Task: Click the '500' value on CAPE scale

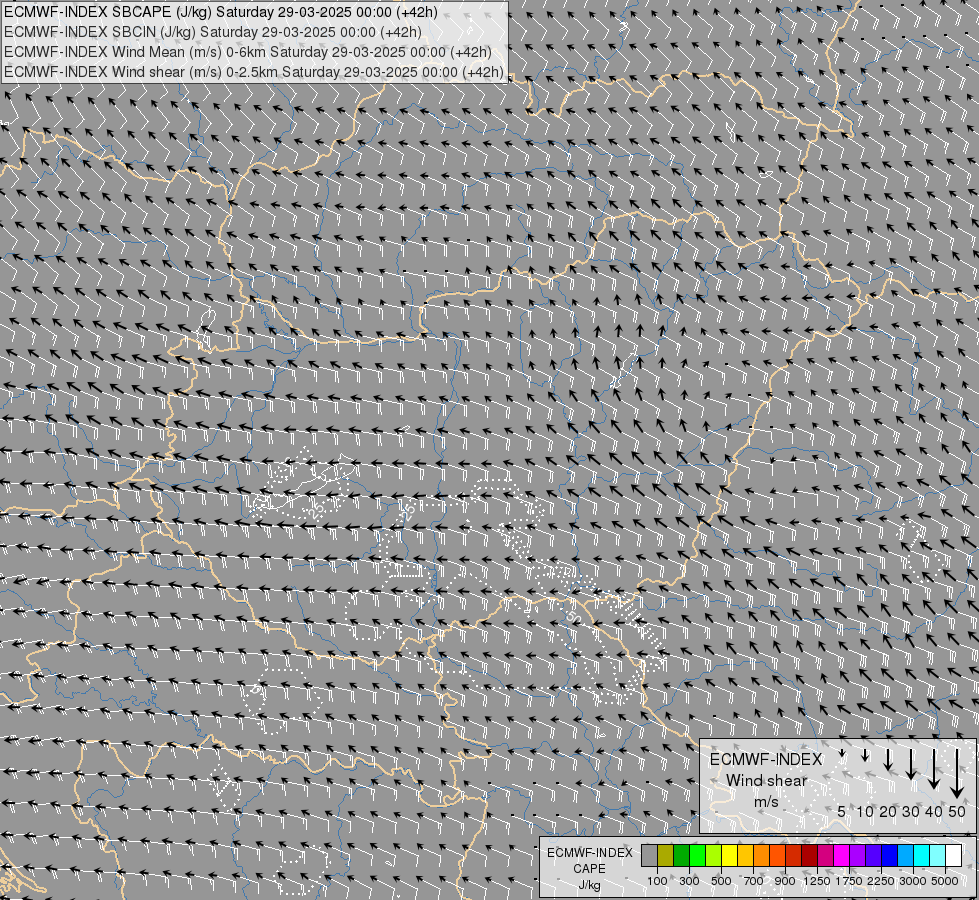Action: coord(721,881)
